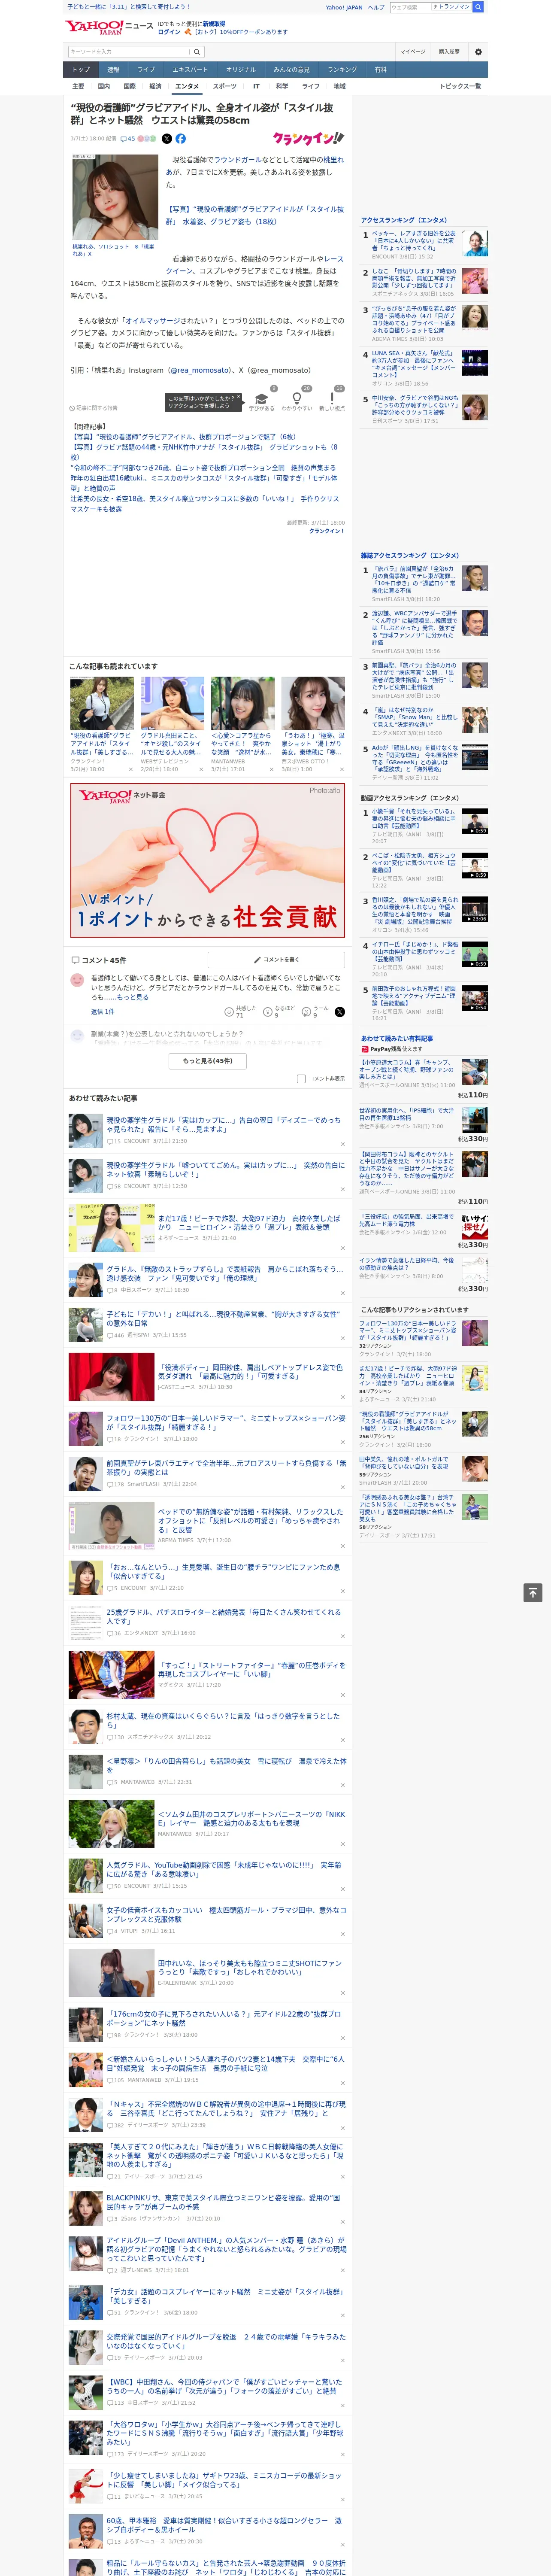Open the comment count icon showing 45

(128, 139)
